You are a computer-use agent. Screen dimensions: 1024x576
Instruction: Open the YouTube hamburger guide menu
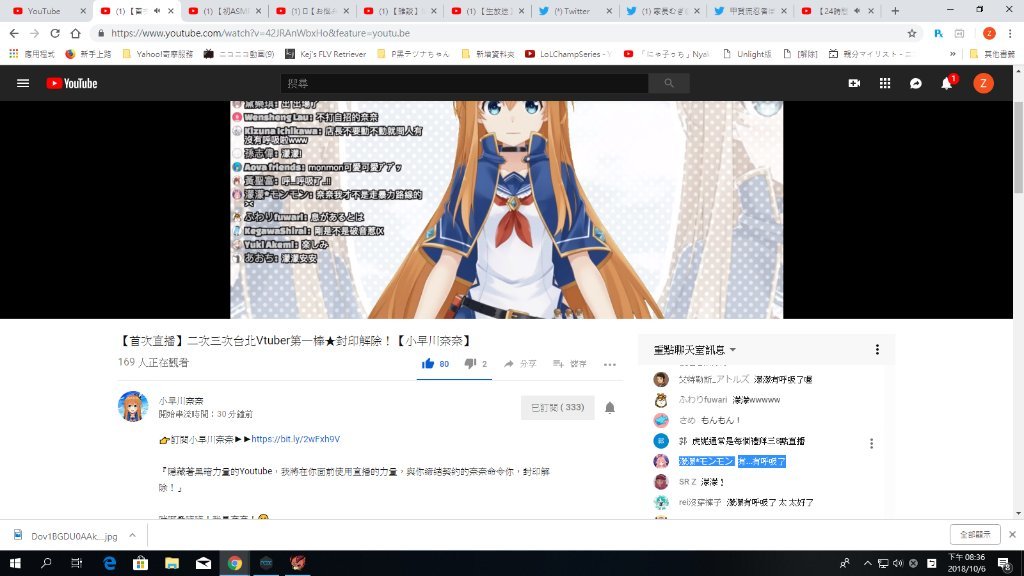tap(23, 83)
